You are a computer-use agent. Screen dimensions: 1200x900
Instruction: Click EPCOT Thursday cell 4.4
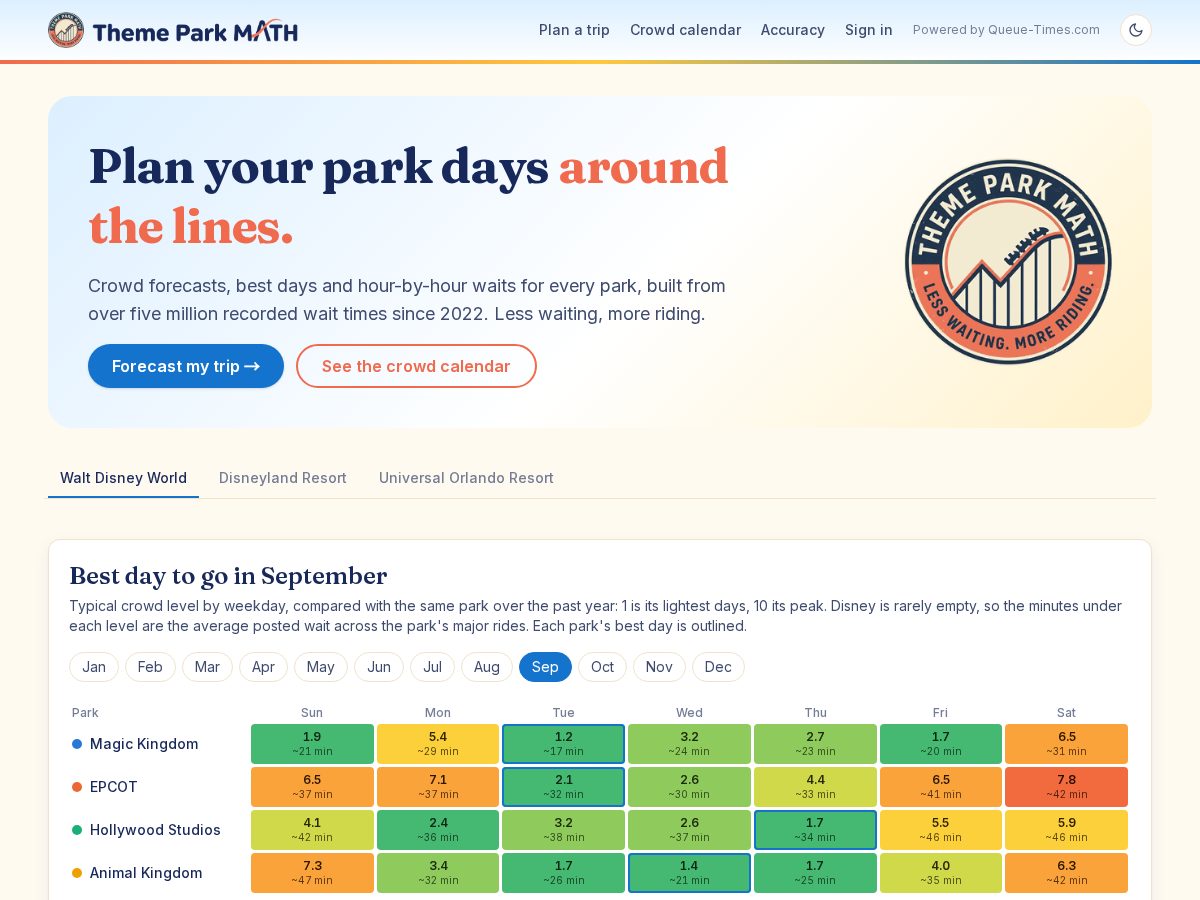tap(815, 787)
